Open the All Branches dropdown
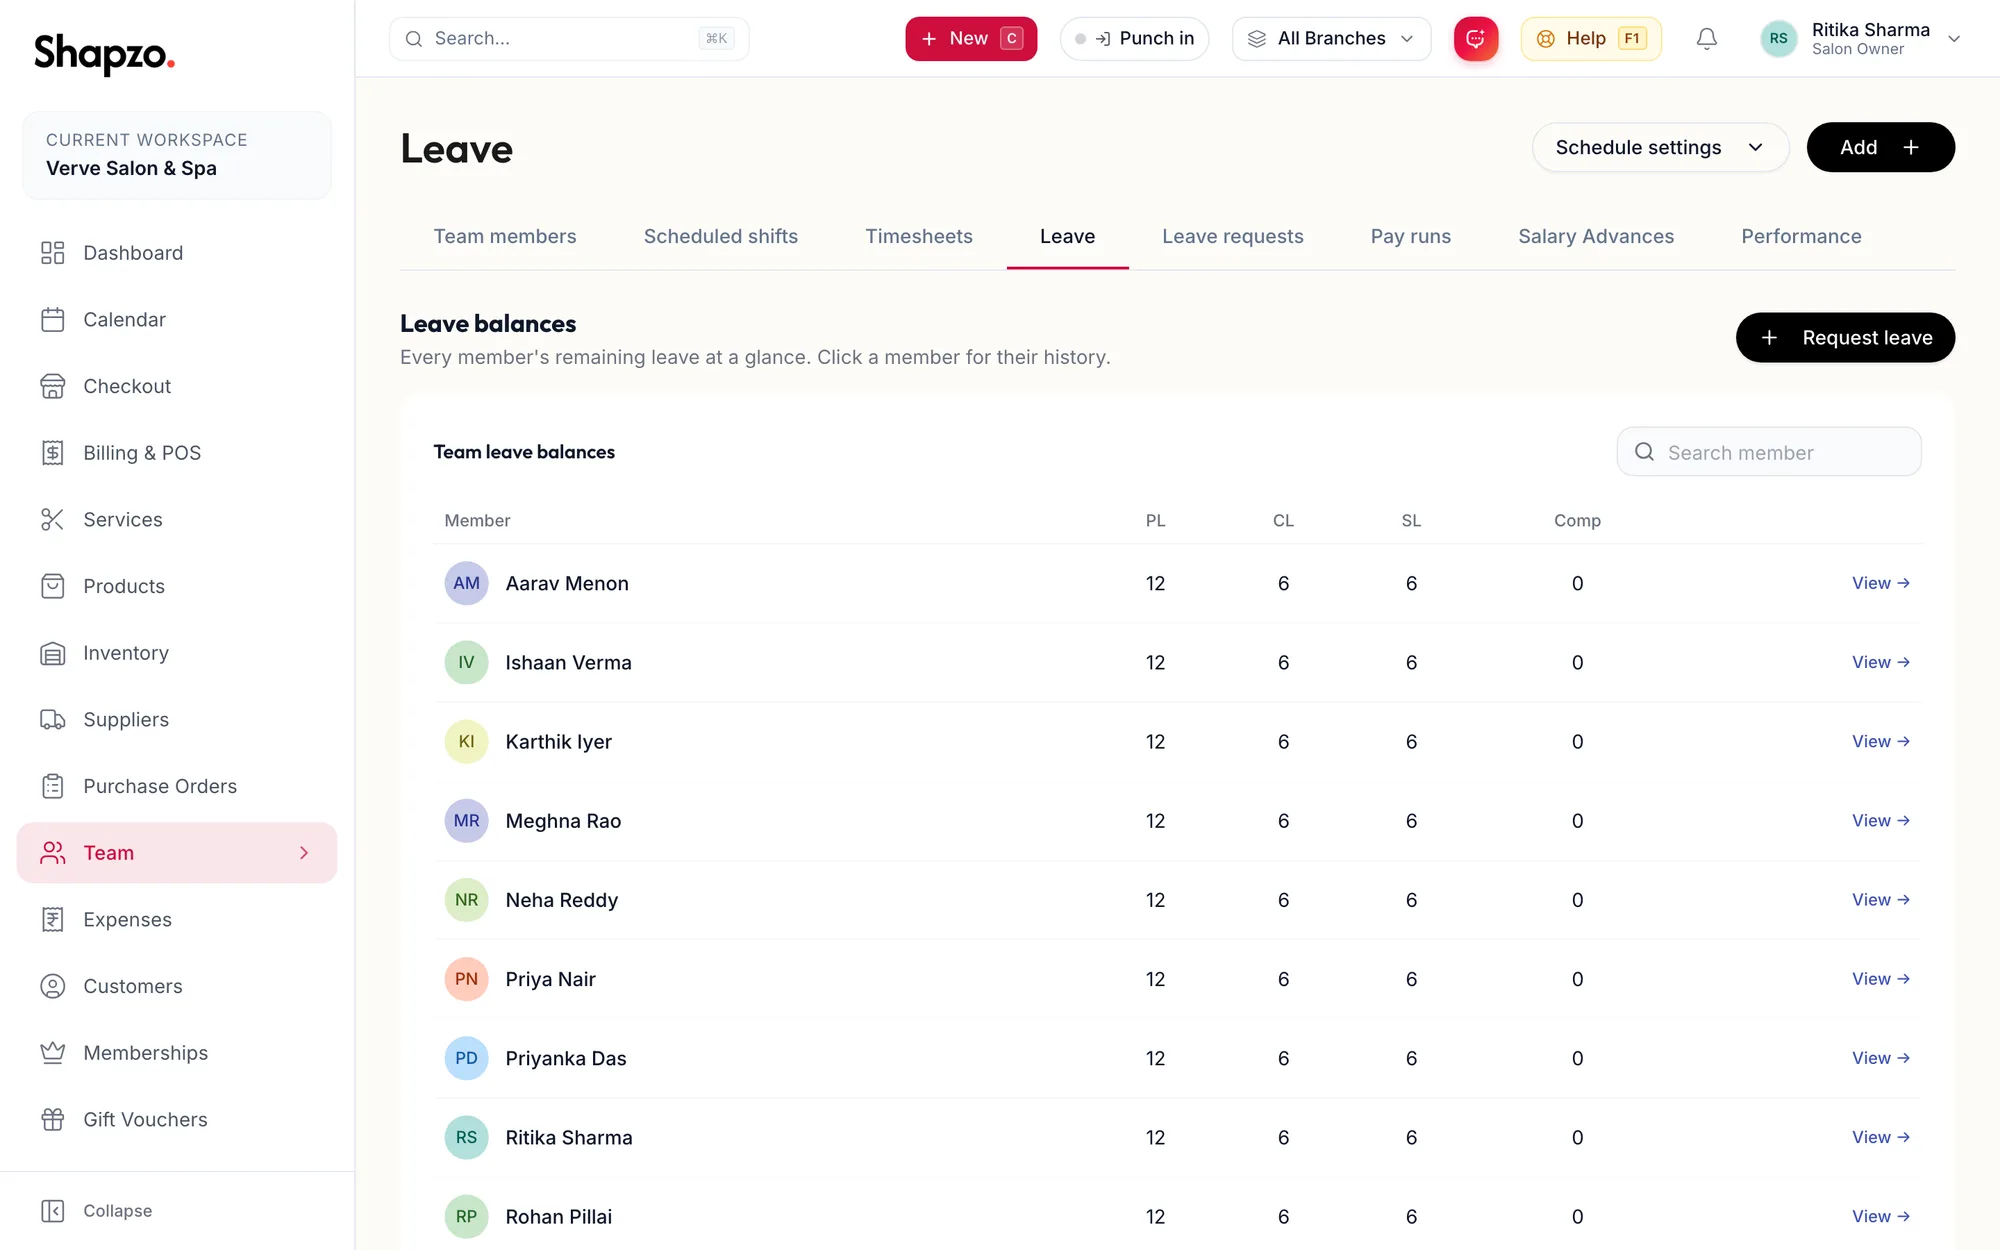 coord(1331,39)
